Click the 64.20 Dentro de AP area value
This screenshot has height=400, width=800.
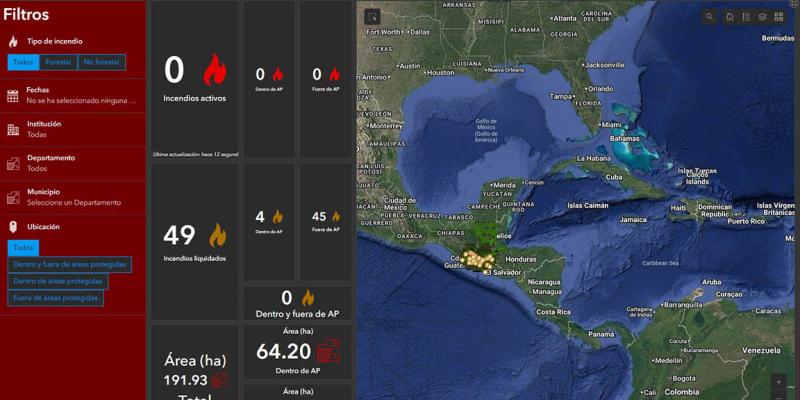pos(284,352)
